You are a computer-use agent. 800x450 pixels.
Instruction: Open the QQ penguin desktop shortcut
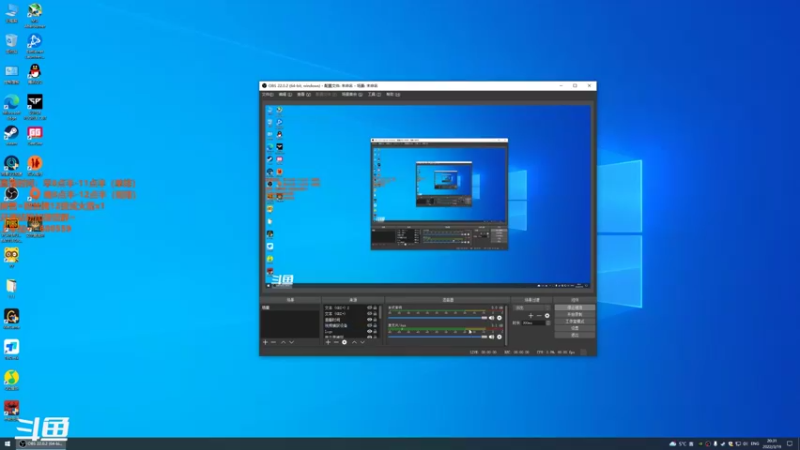[35, 71]
